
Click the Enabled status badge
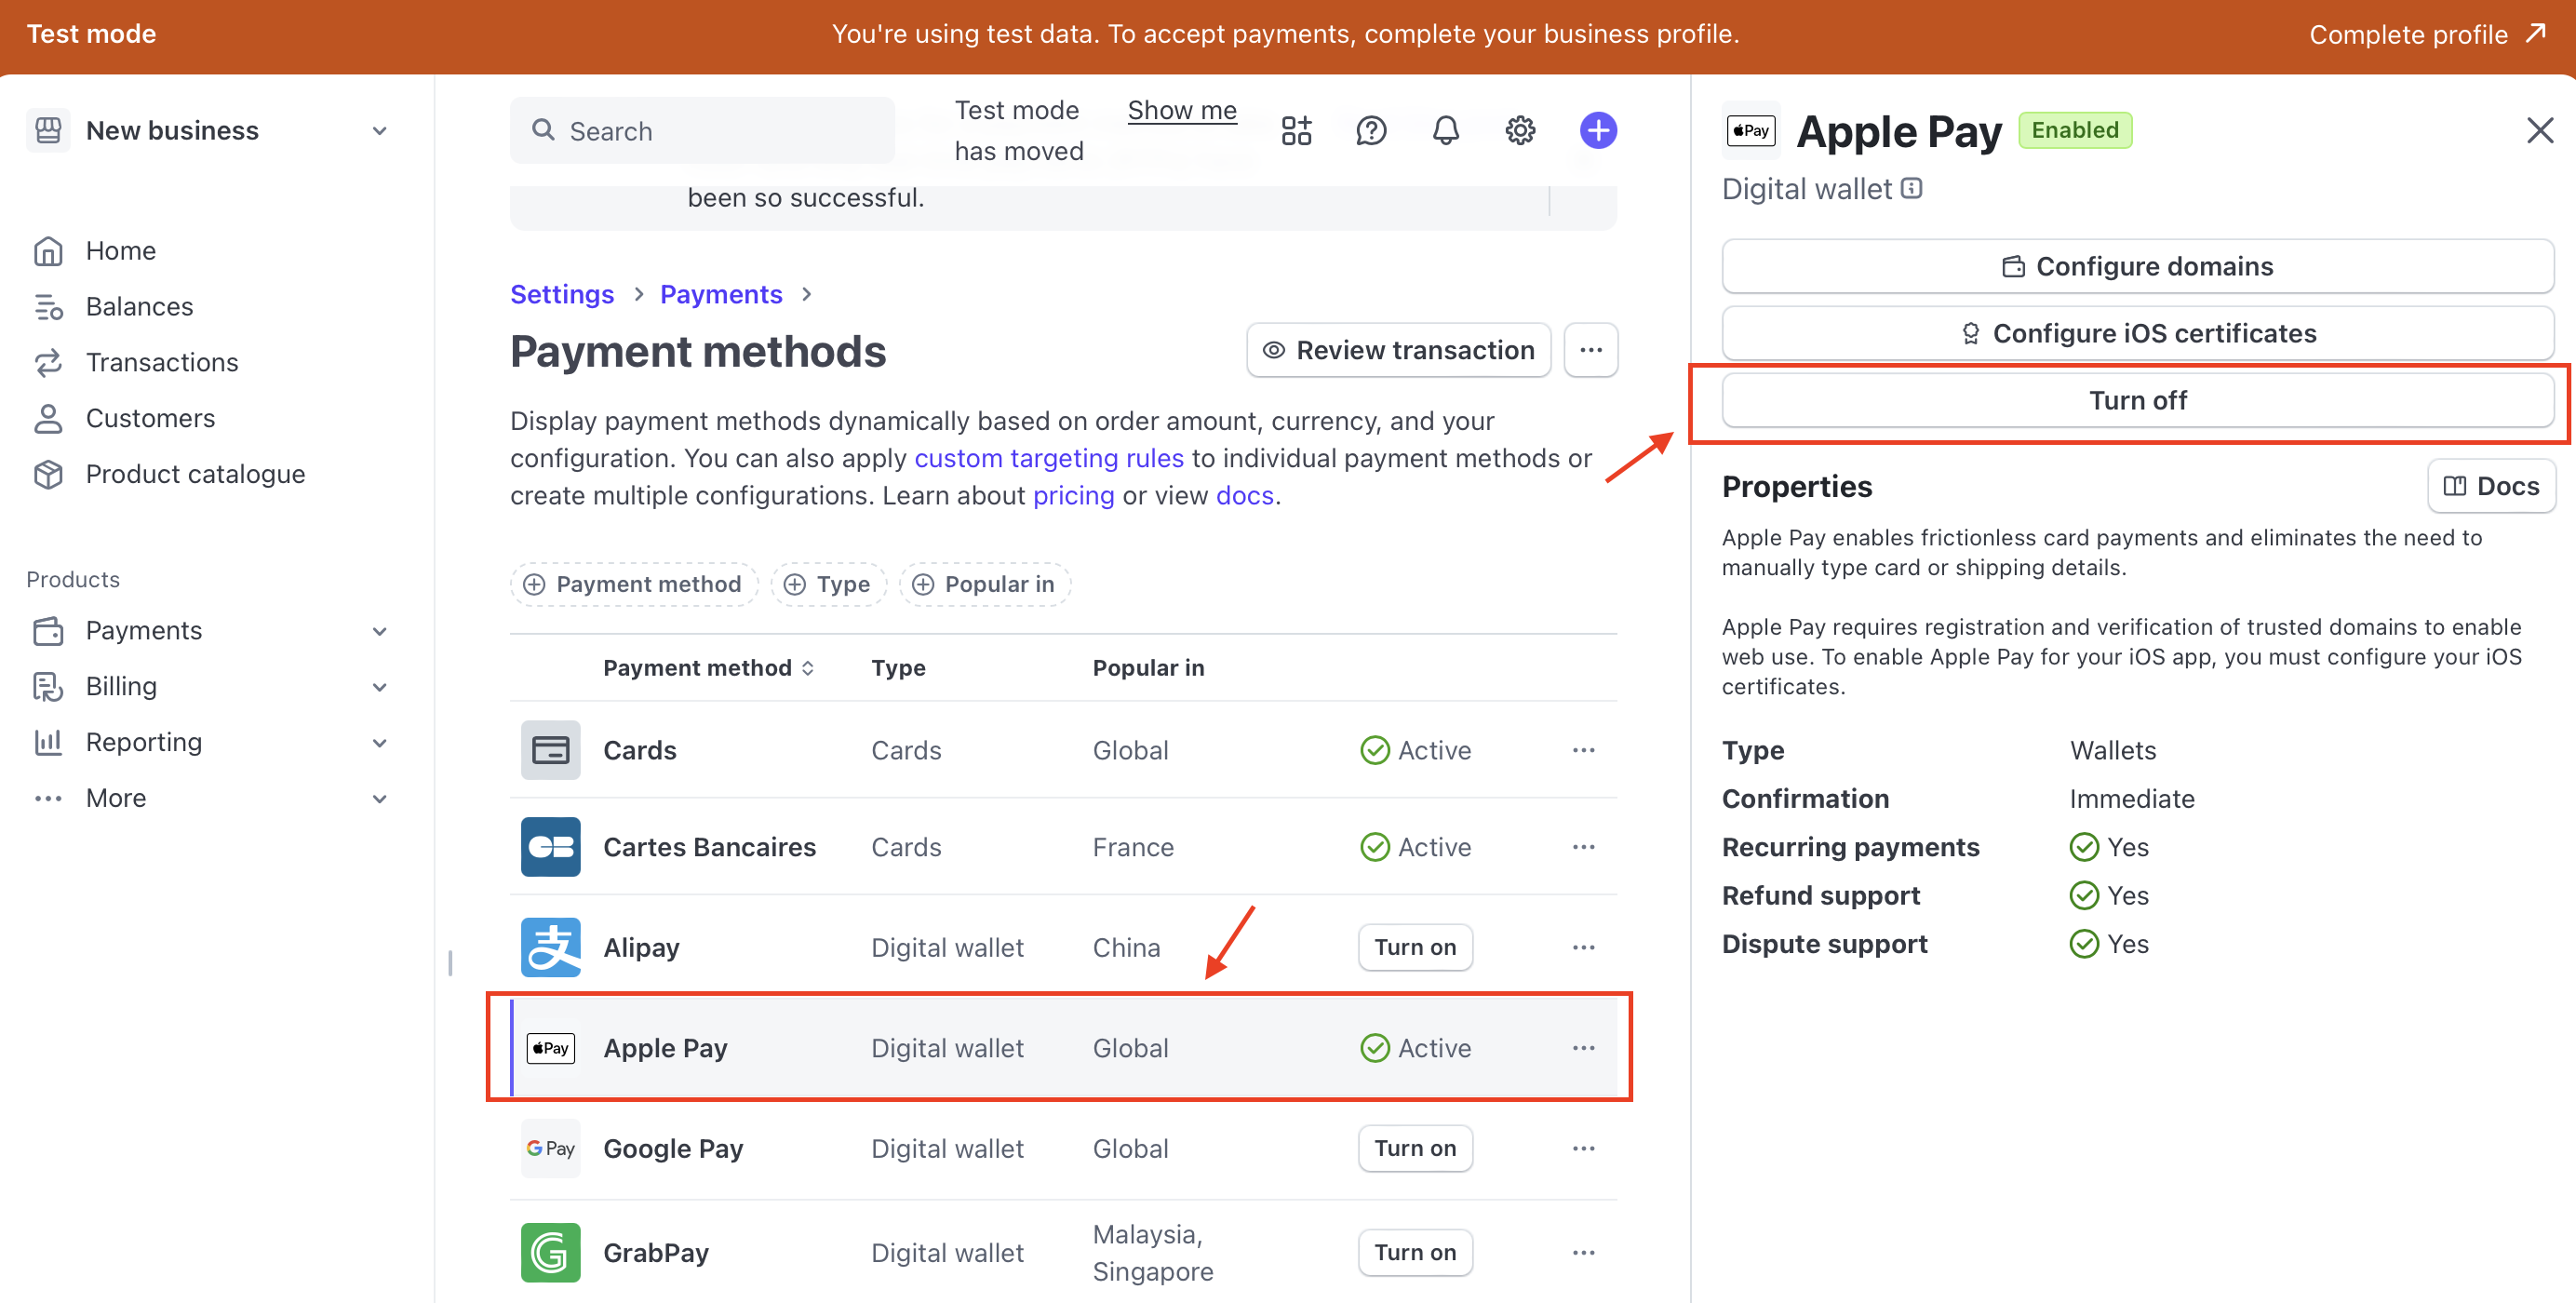click(x=2074, y=130)
